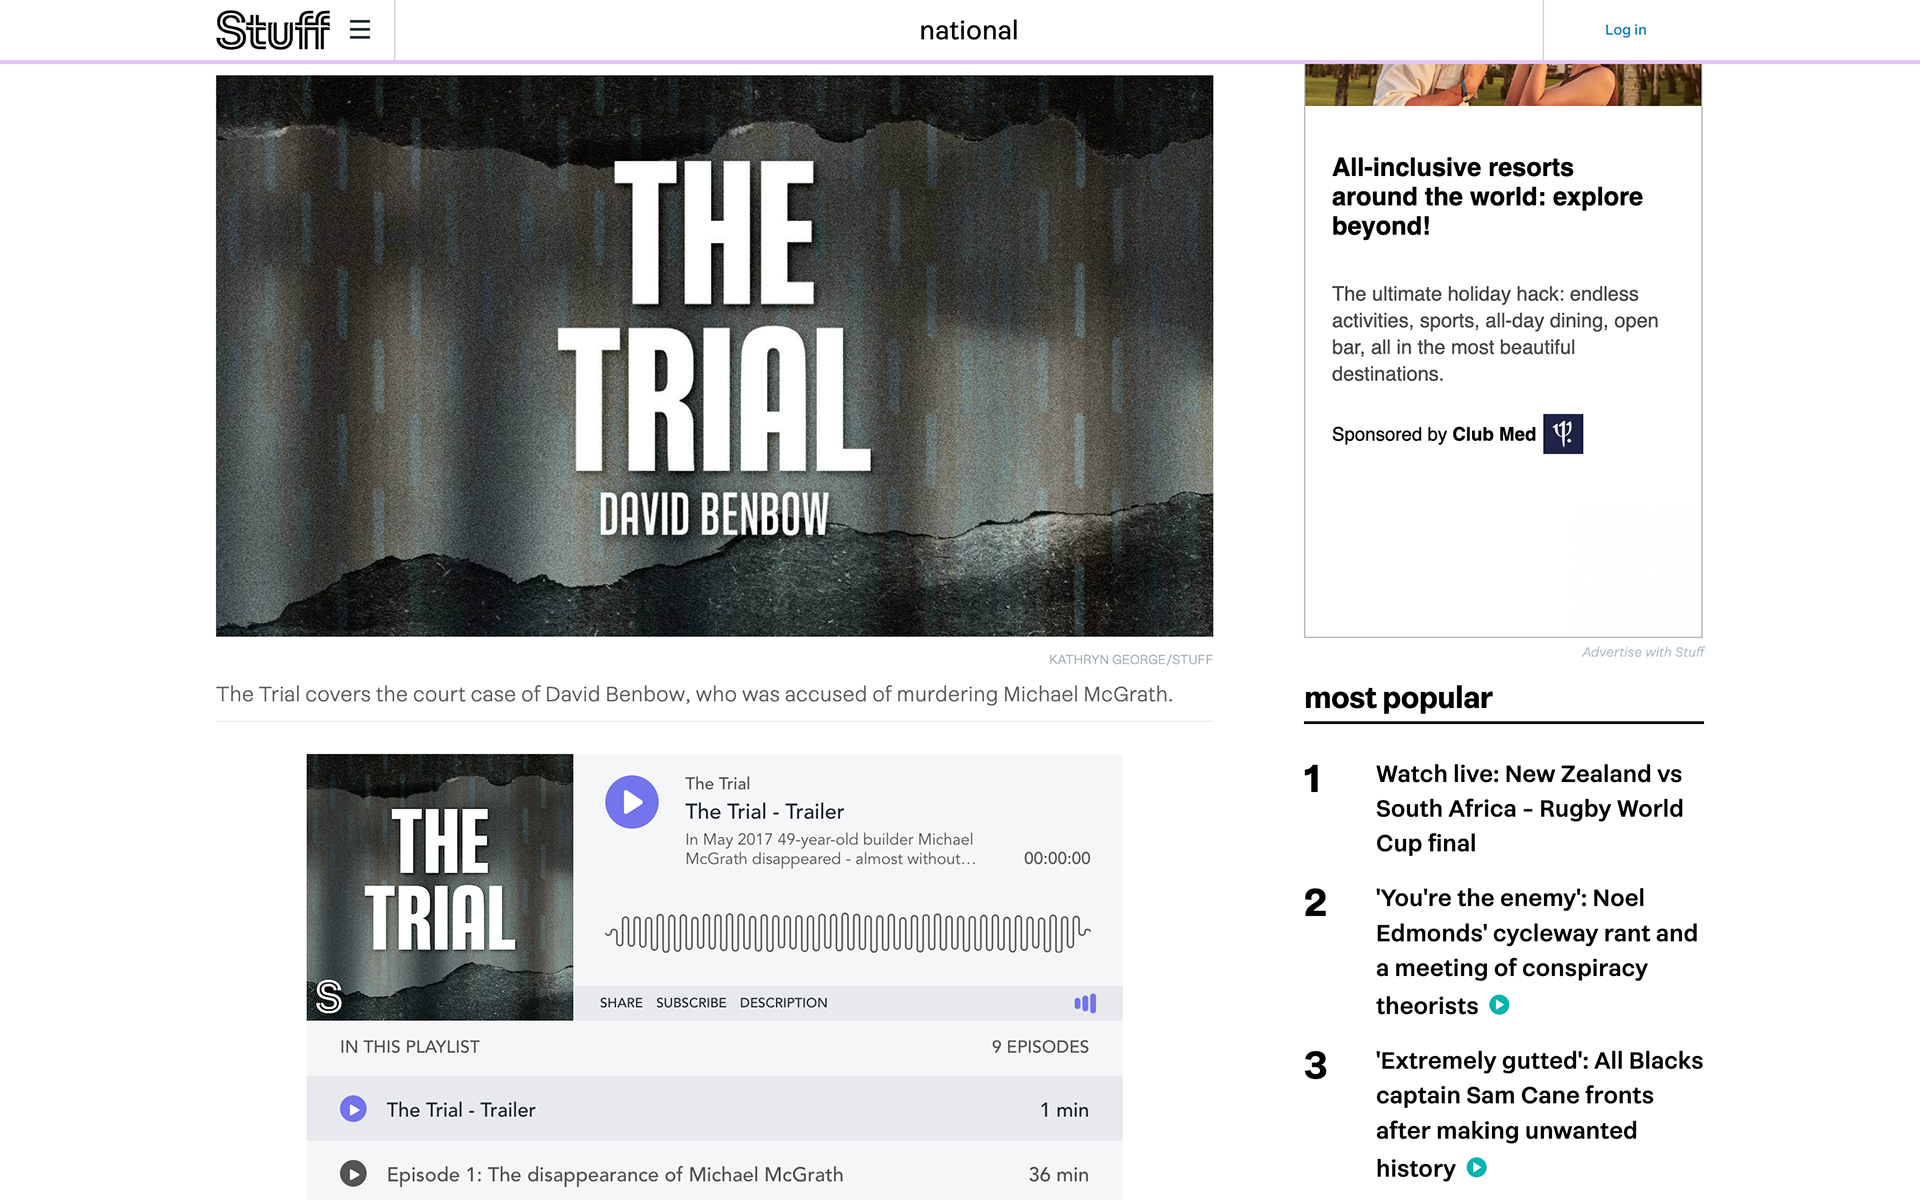
Task: Play Episode 1 from the playlist
Action: point(353,1174)
